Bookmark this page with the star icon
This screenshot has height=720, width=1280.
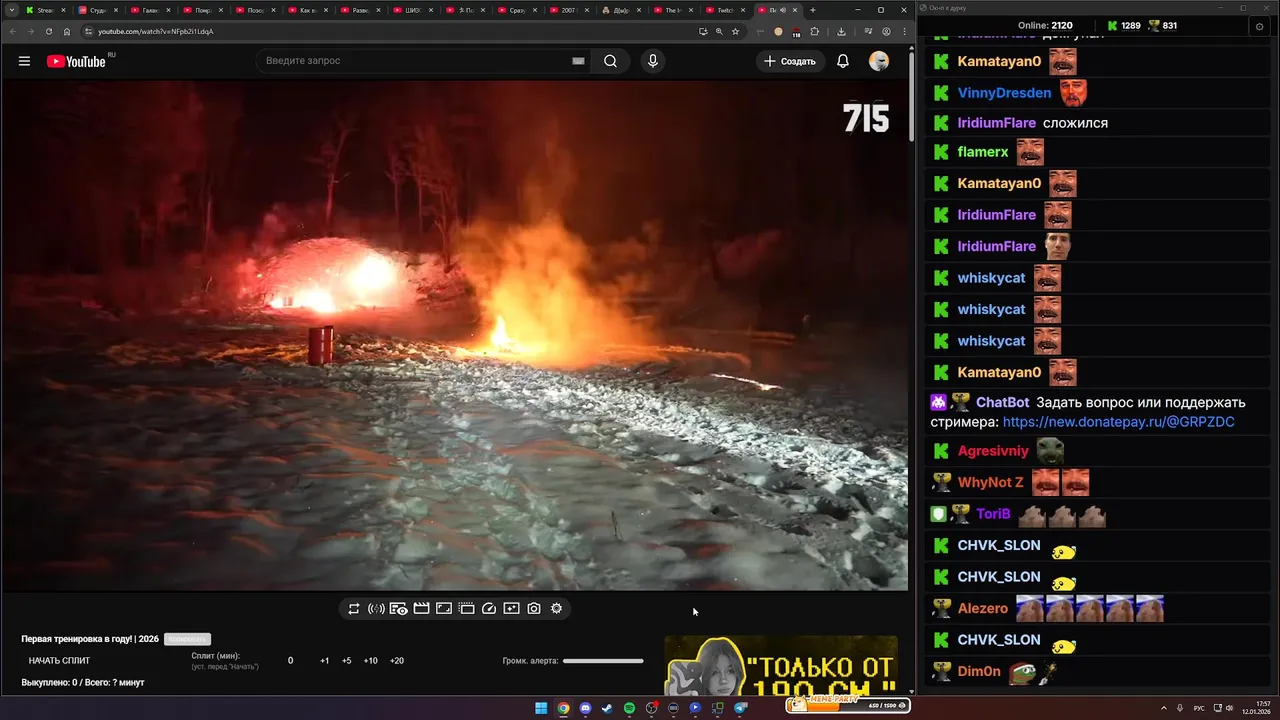735,31
